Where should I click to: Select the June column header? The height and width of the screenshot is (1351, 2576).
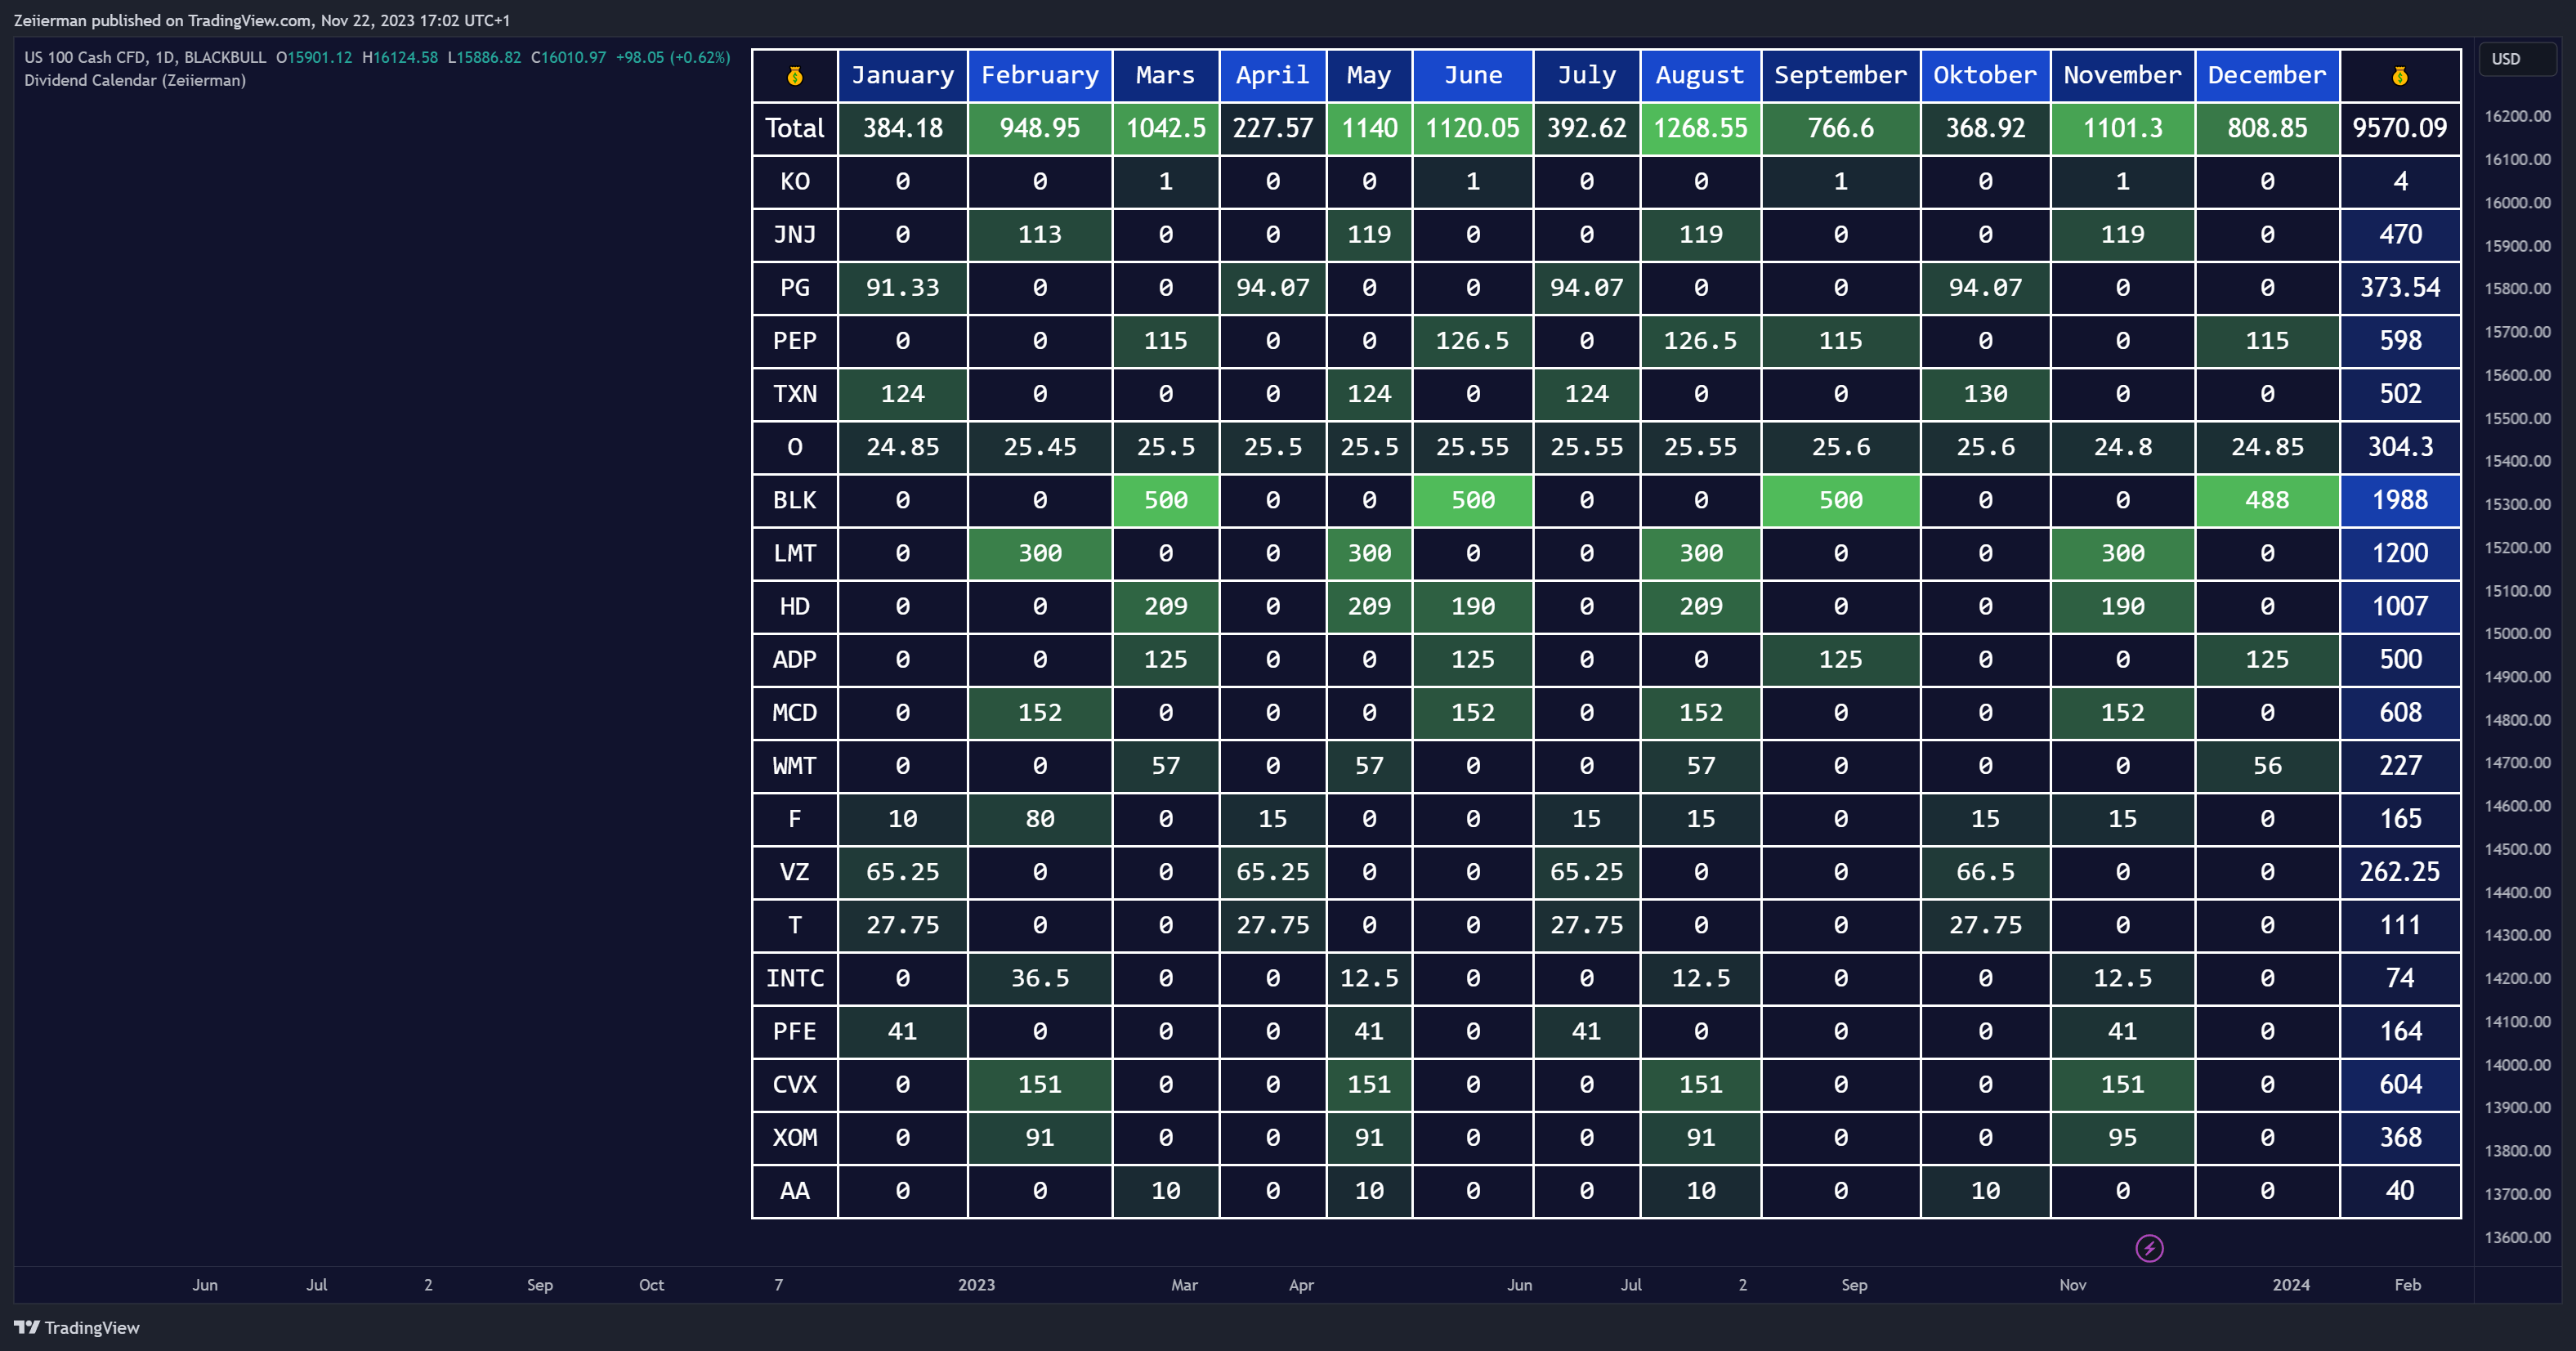coord(1473,76)
